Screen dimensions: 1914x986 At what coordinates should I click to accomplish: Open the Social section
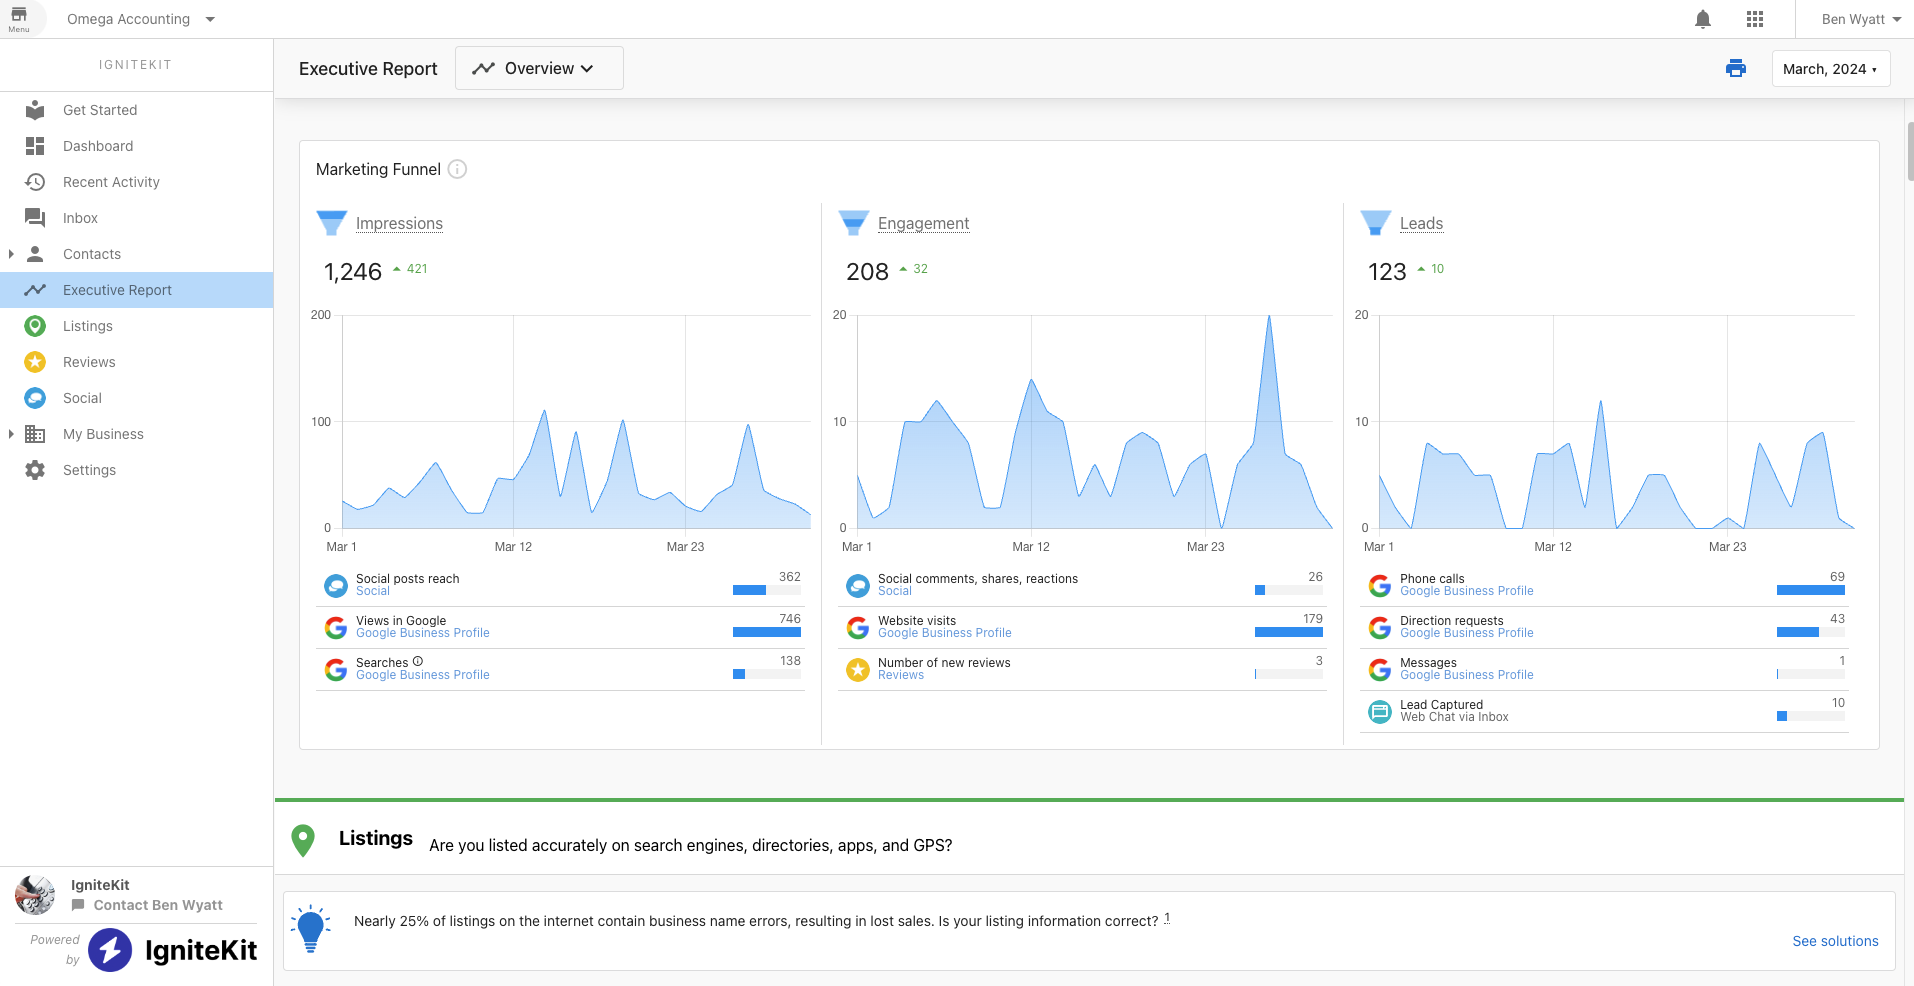[82, 398]
